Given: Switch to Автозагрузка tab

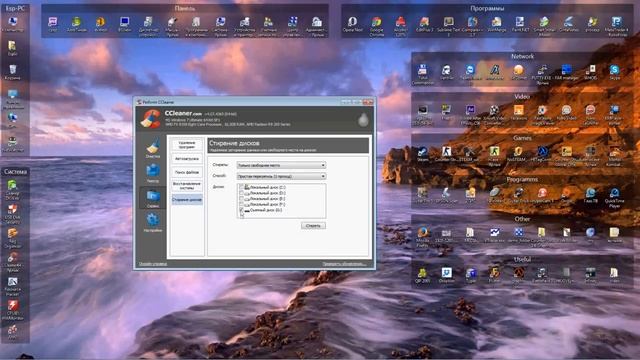Looking at the screenshot, I should pyautogui.click(x=187, y=158).
